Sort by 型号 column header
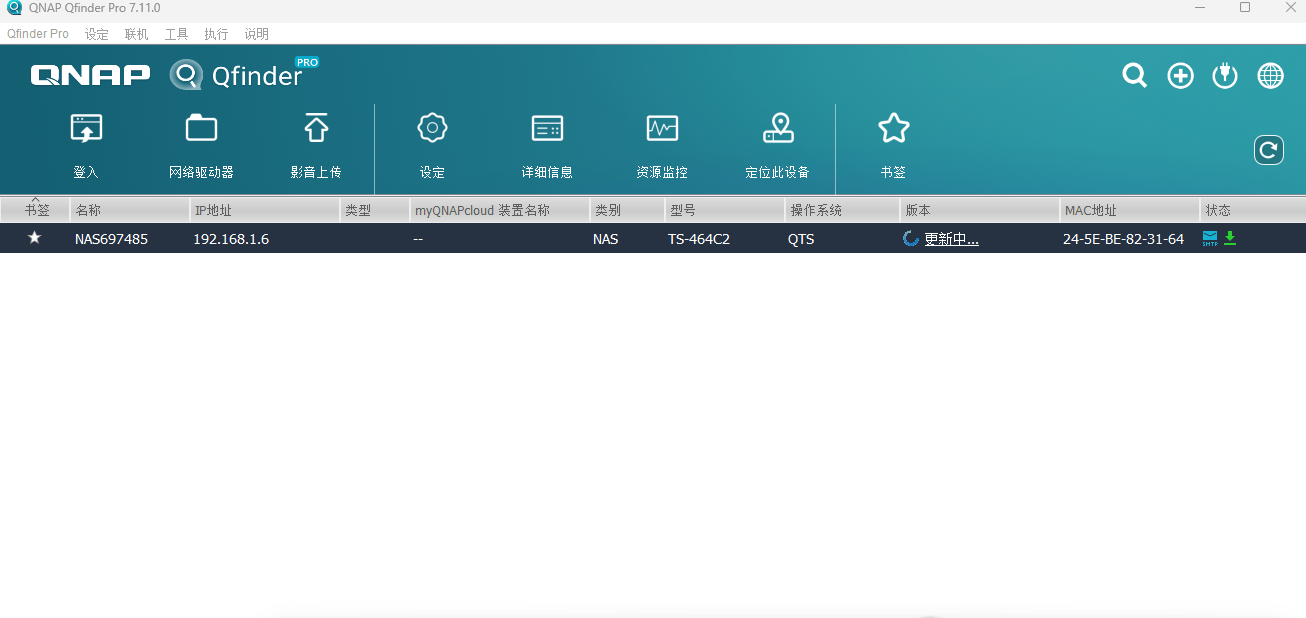 pos(725,210)
